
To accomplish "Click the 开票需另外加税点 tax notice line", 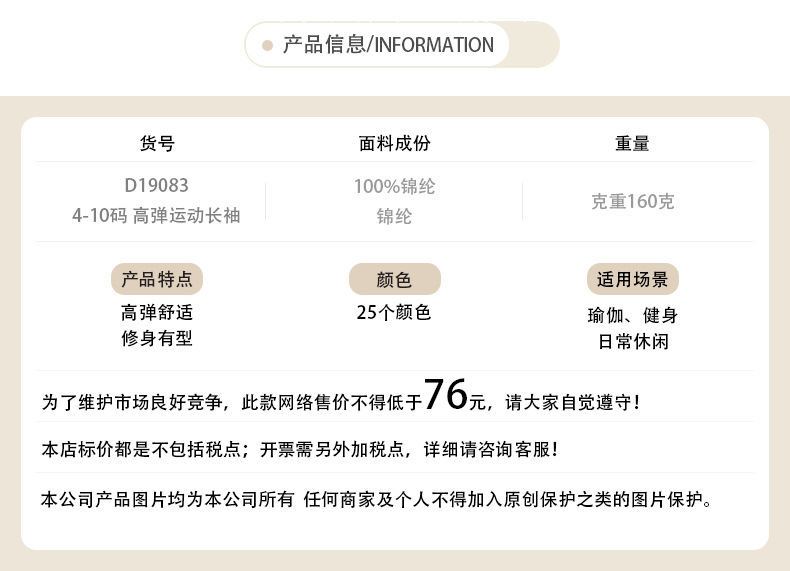I will (x=300, y=449).
